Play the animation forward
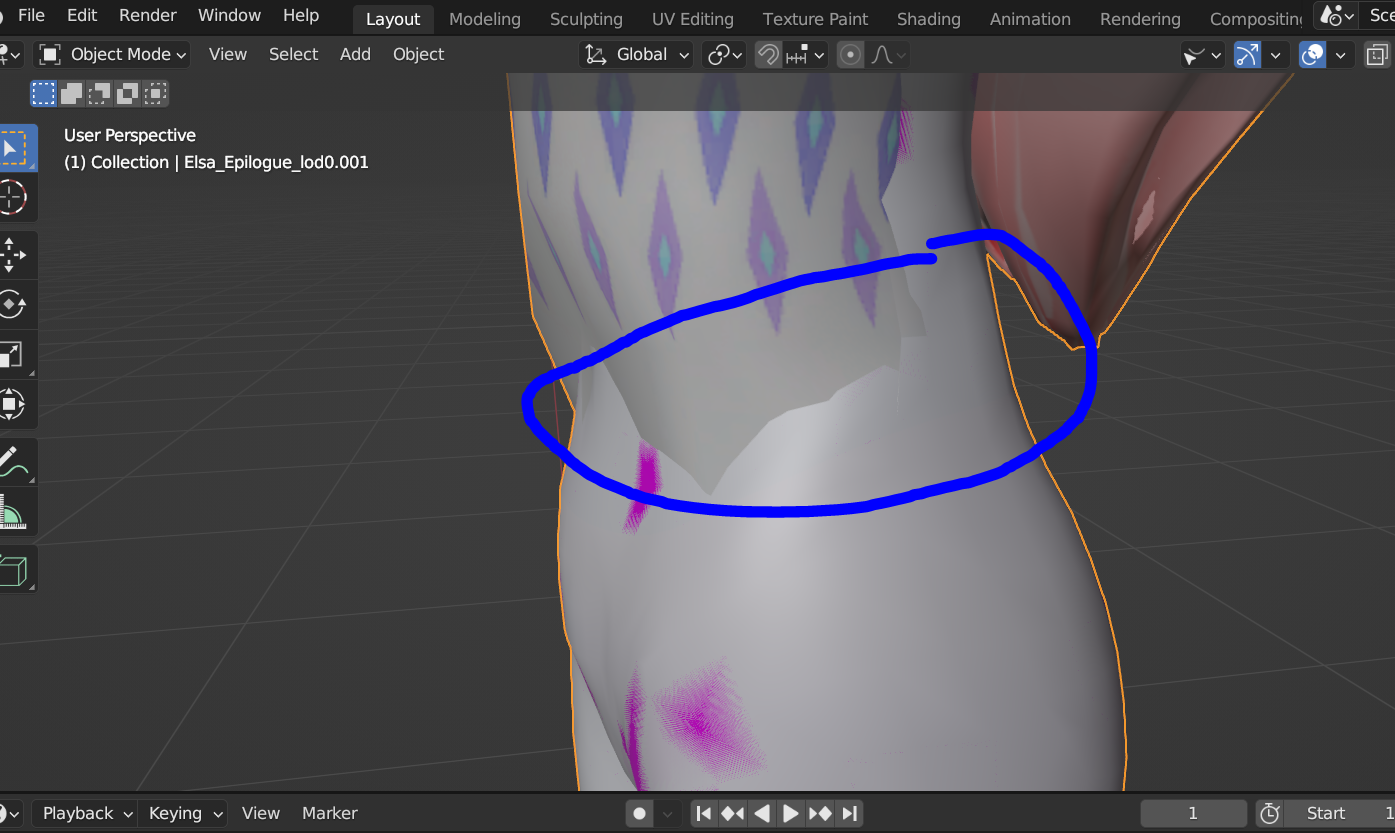 point(791,813)
